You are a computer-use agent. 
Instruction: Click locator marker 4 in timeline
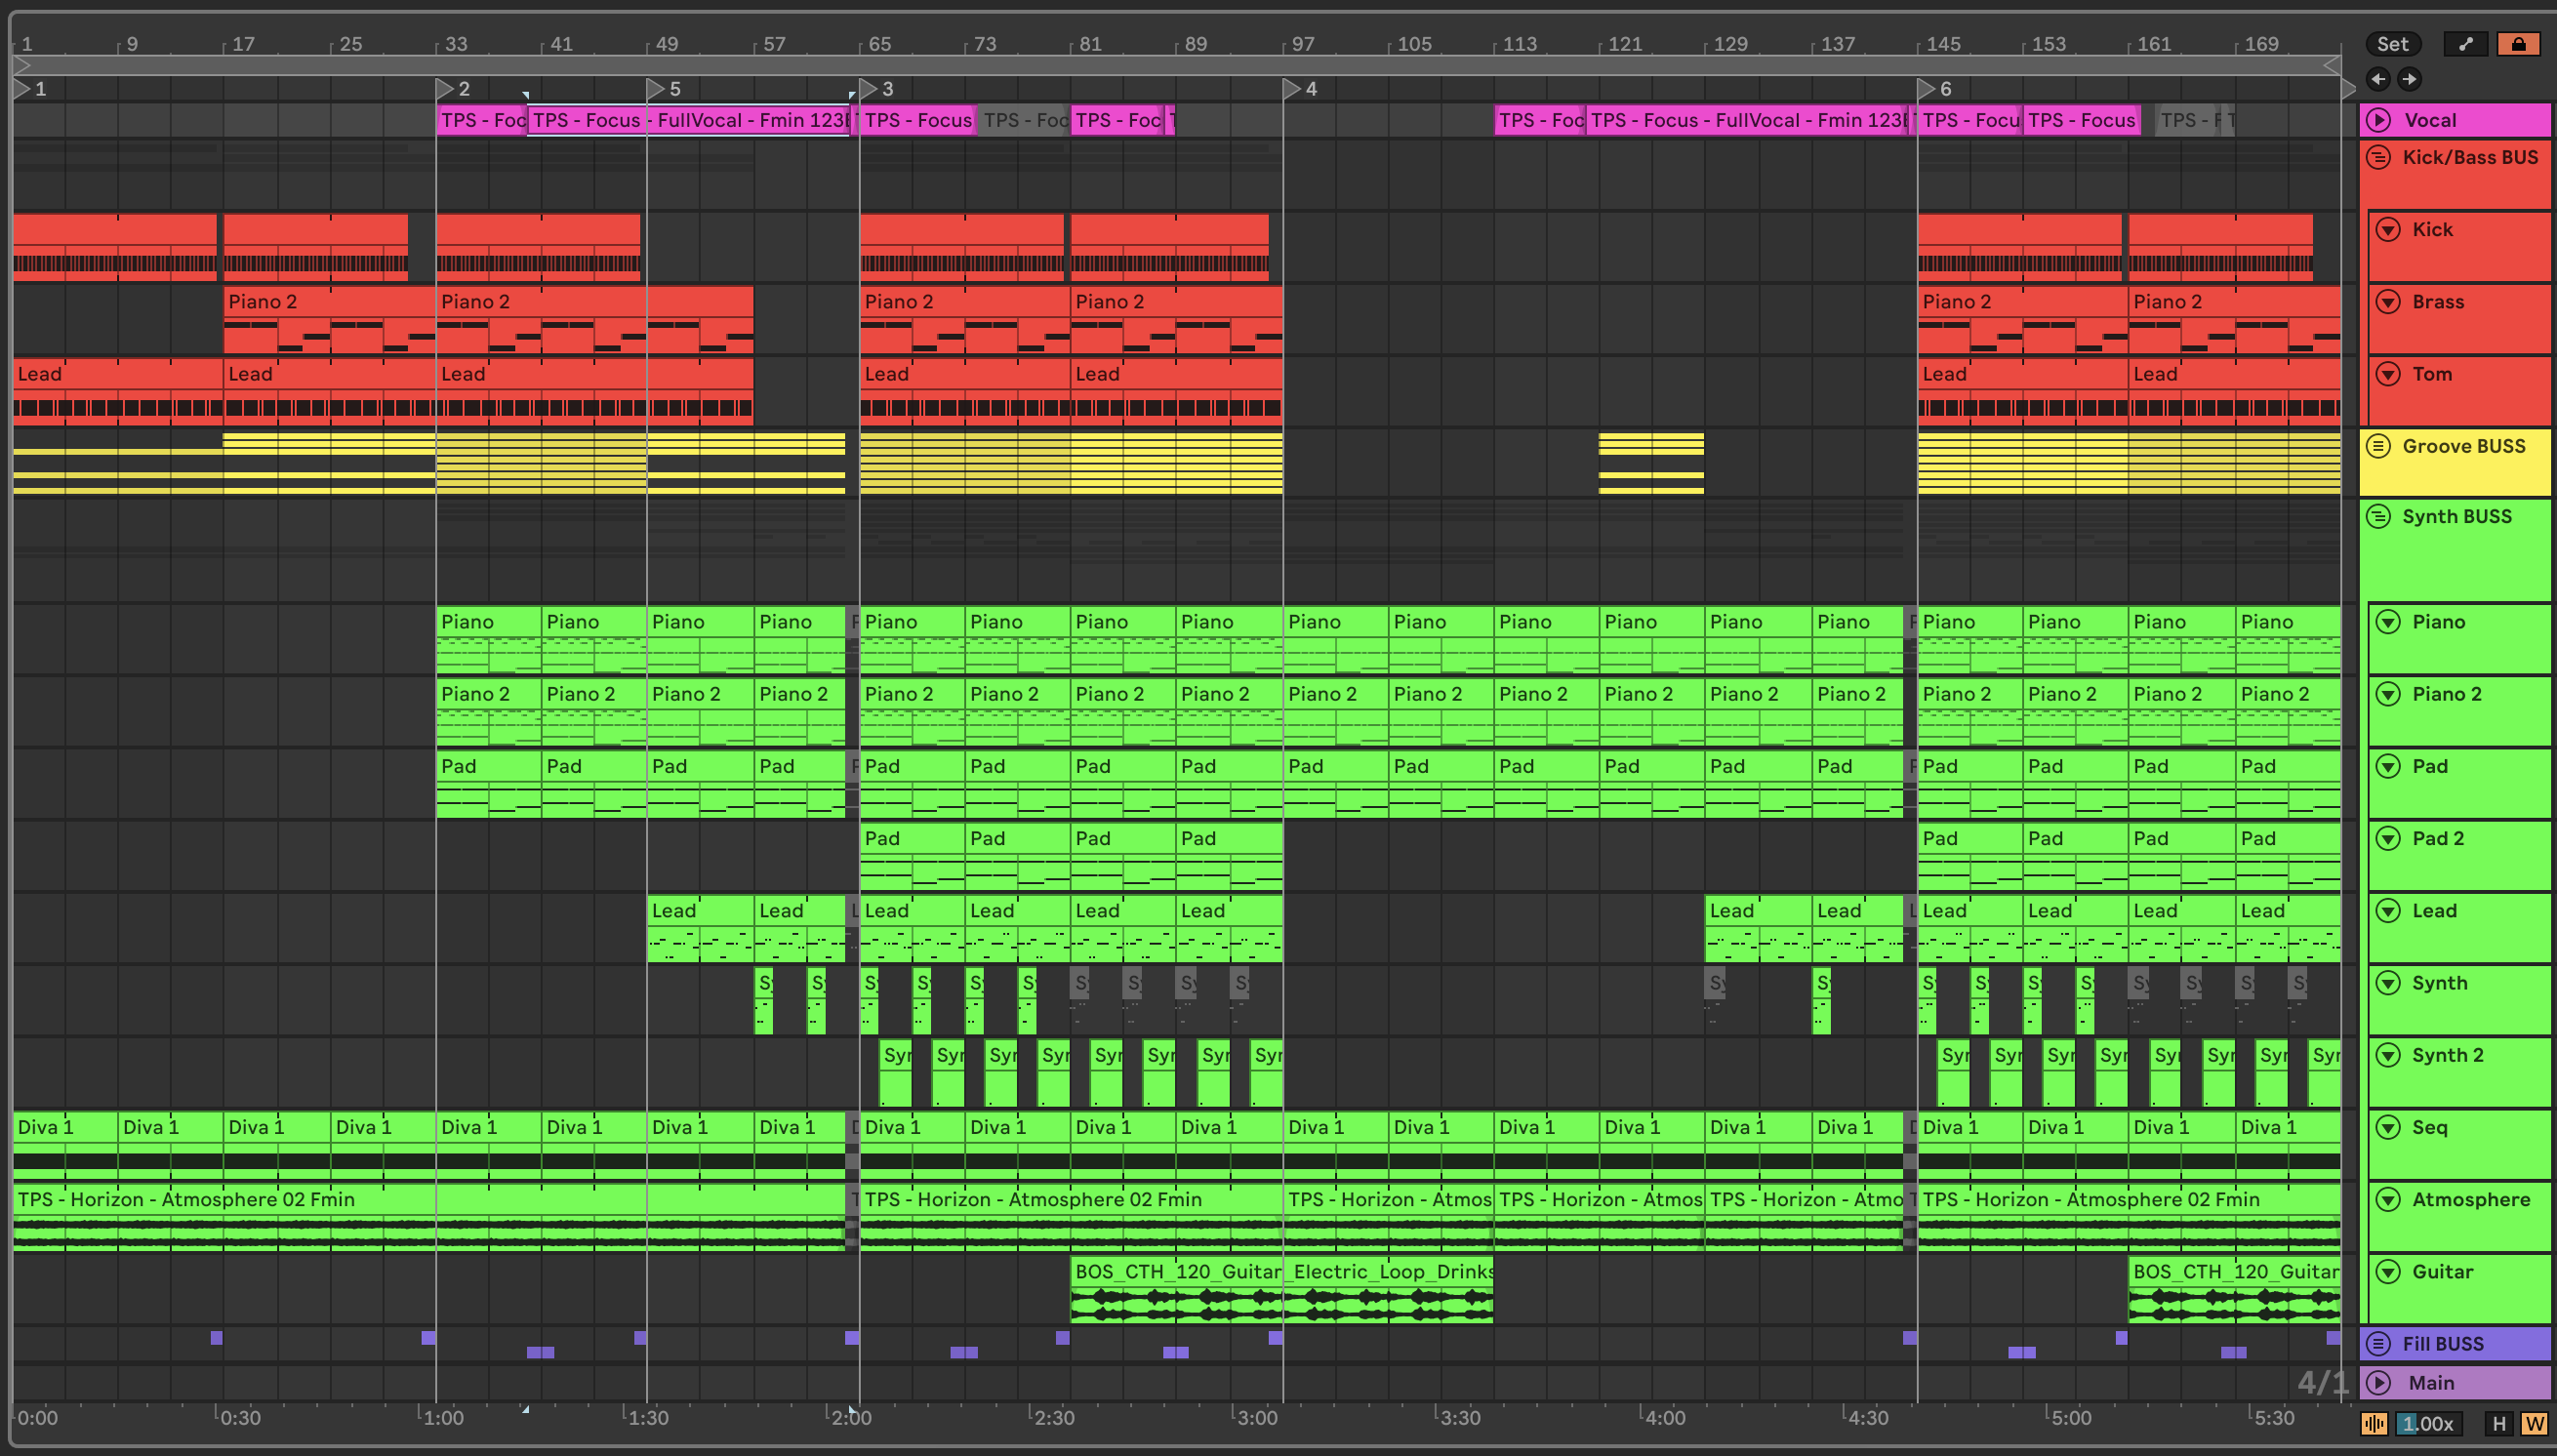click(1292, 89)
